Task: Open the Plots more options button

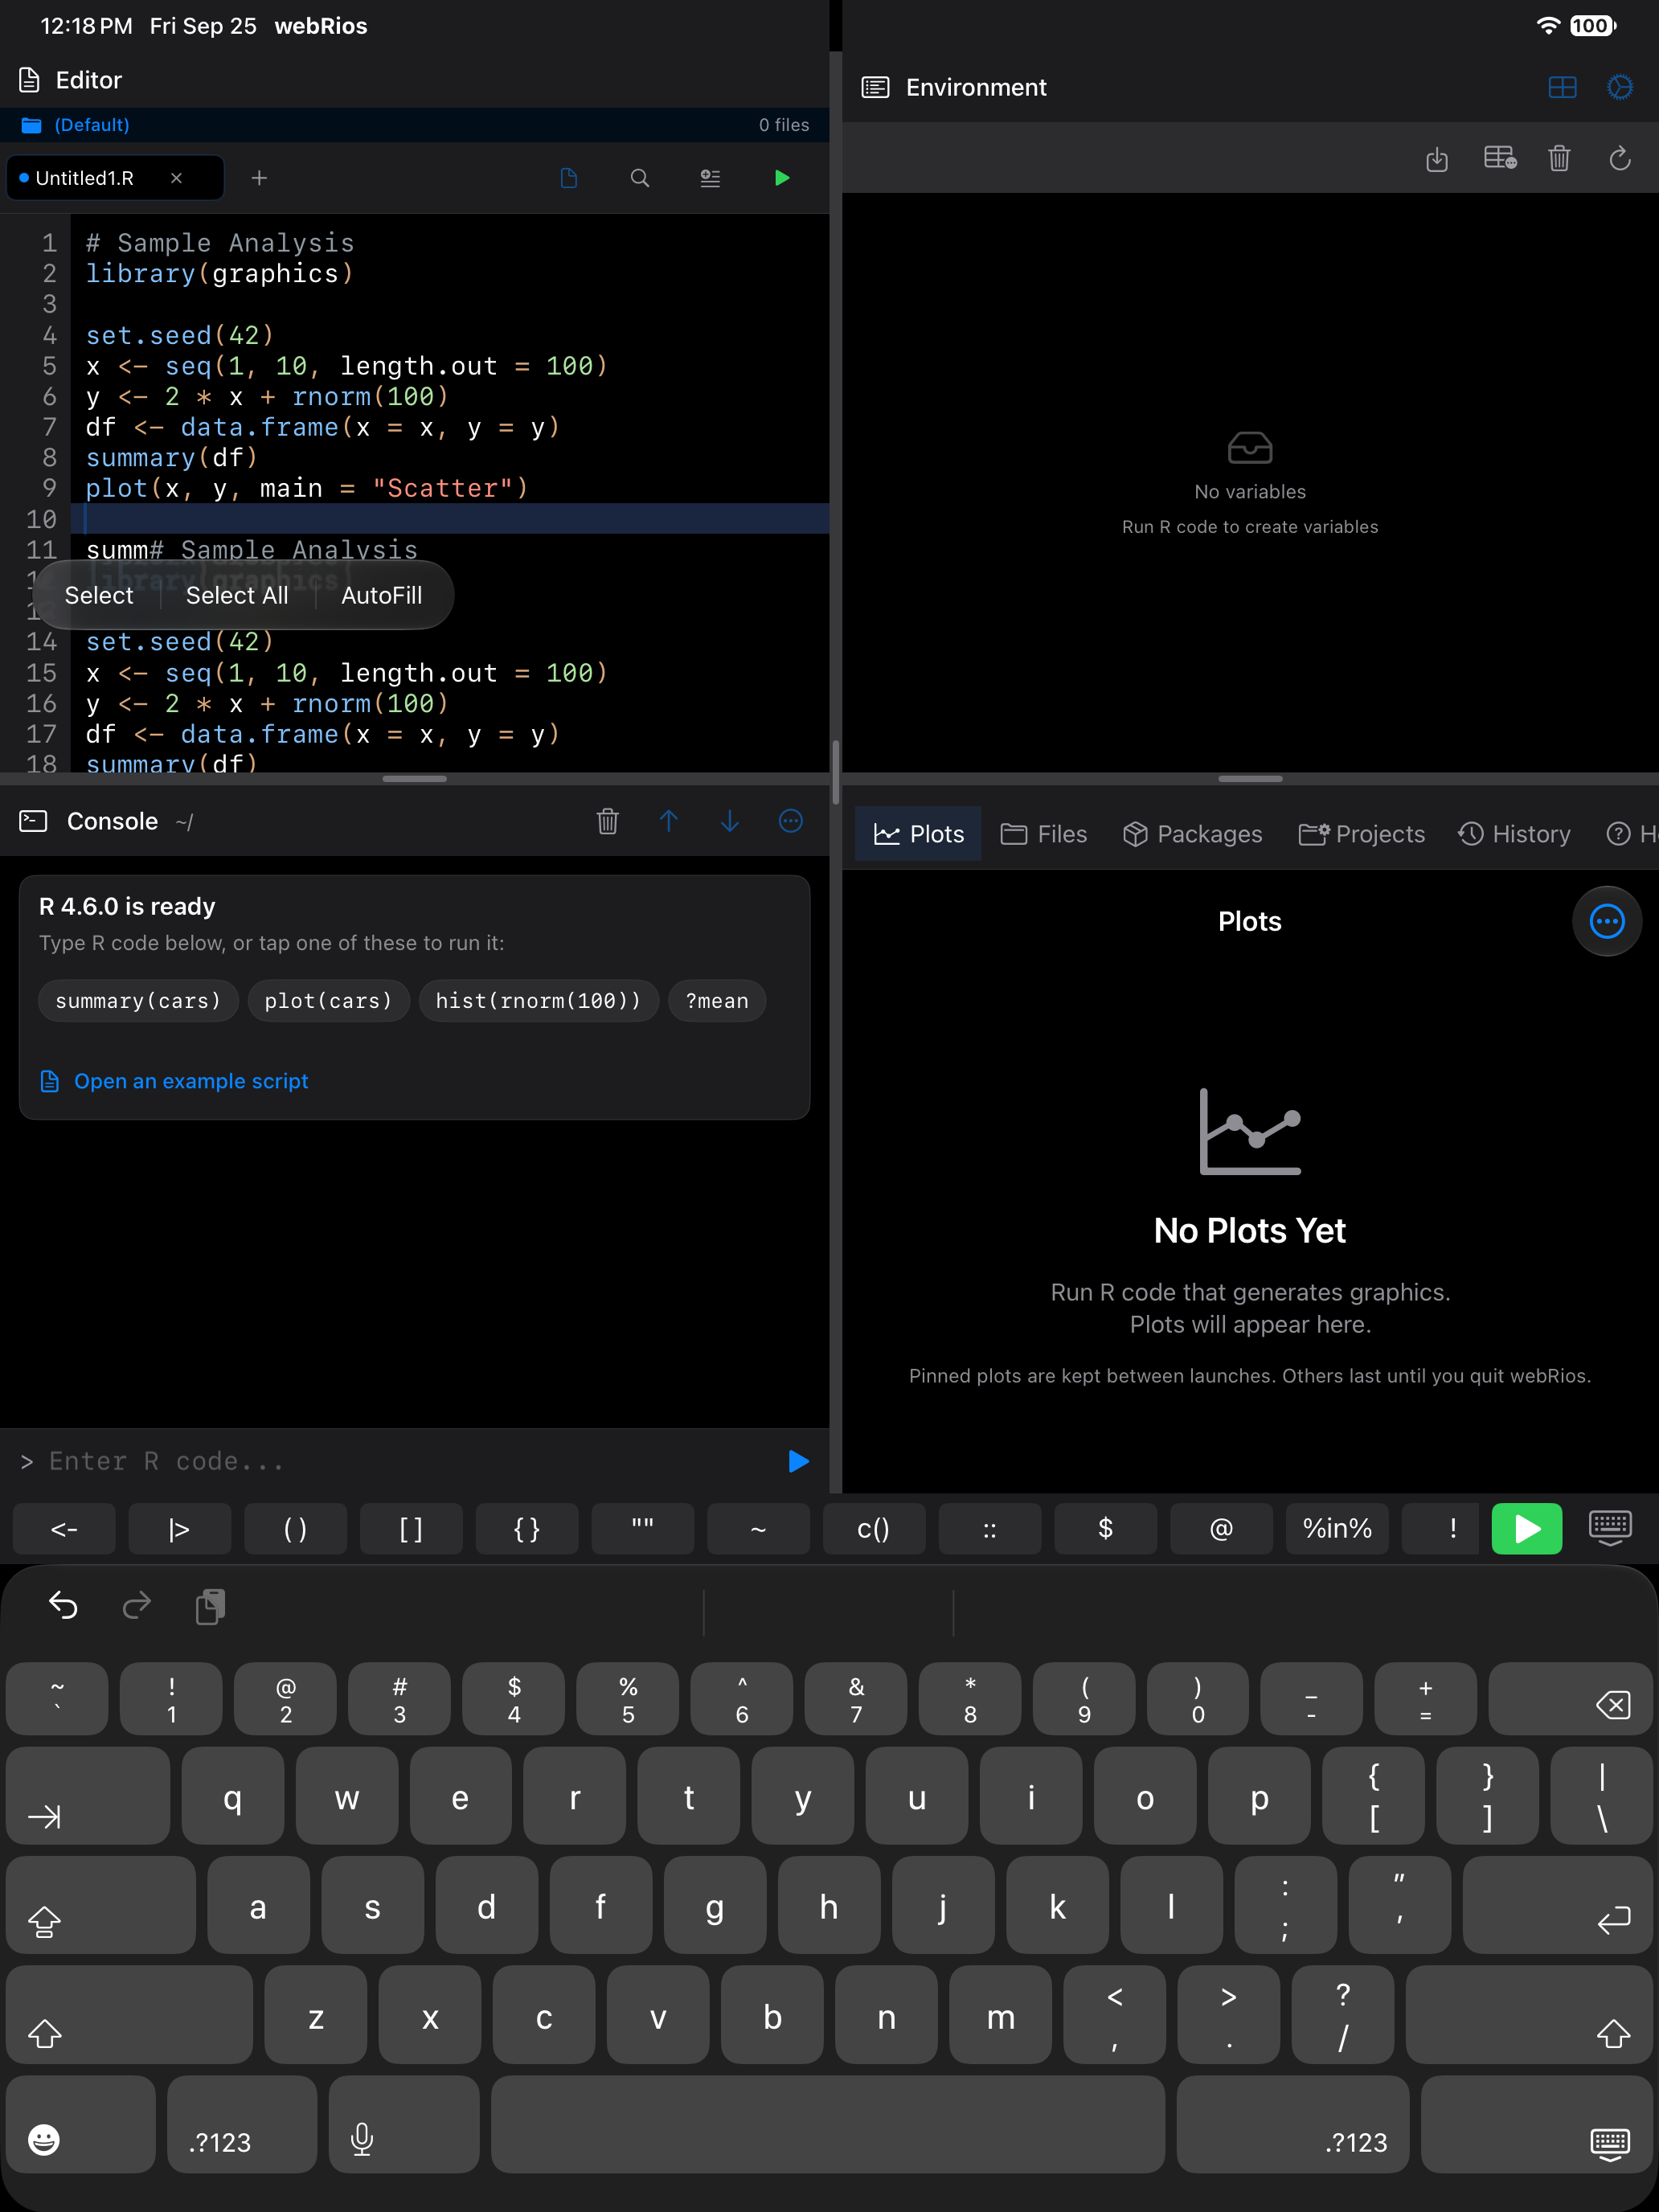Action: click(1607, 921)
